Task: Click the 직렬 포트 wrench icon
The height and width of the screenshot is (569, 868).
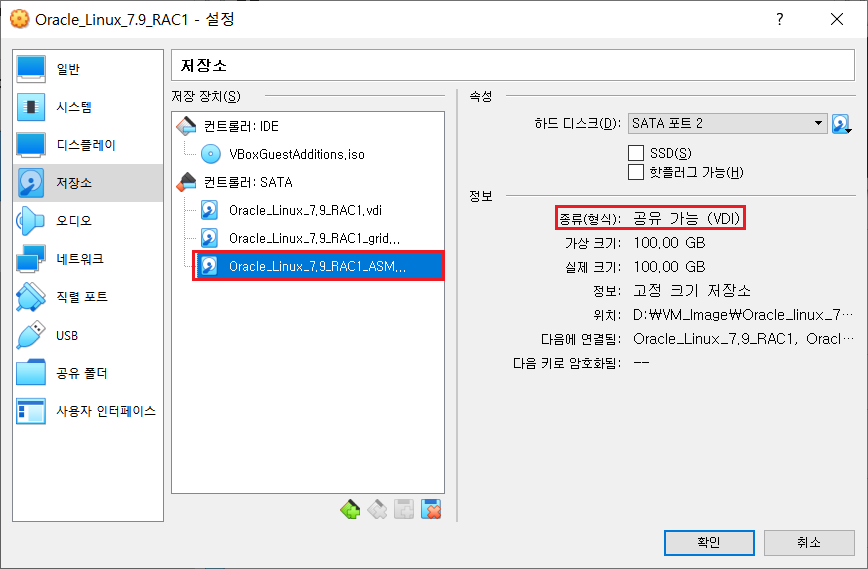Action: pyautogui.click(x=31, y=297)
